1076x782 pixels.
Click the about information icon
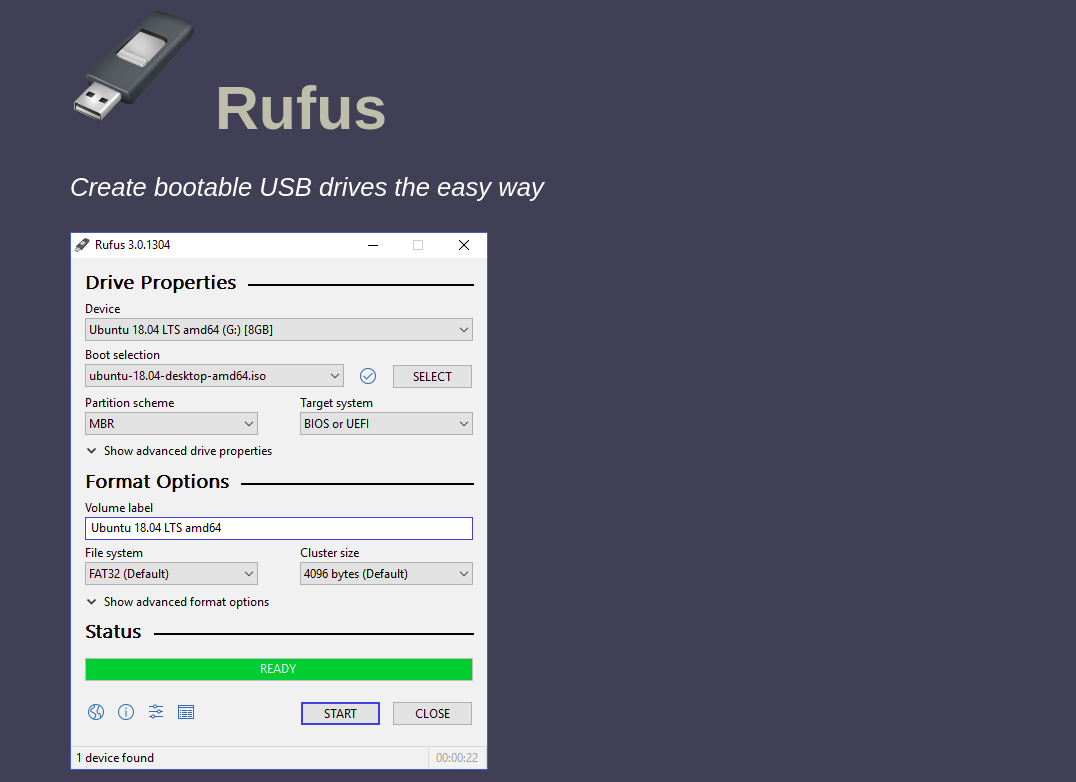point(126,712)
